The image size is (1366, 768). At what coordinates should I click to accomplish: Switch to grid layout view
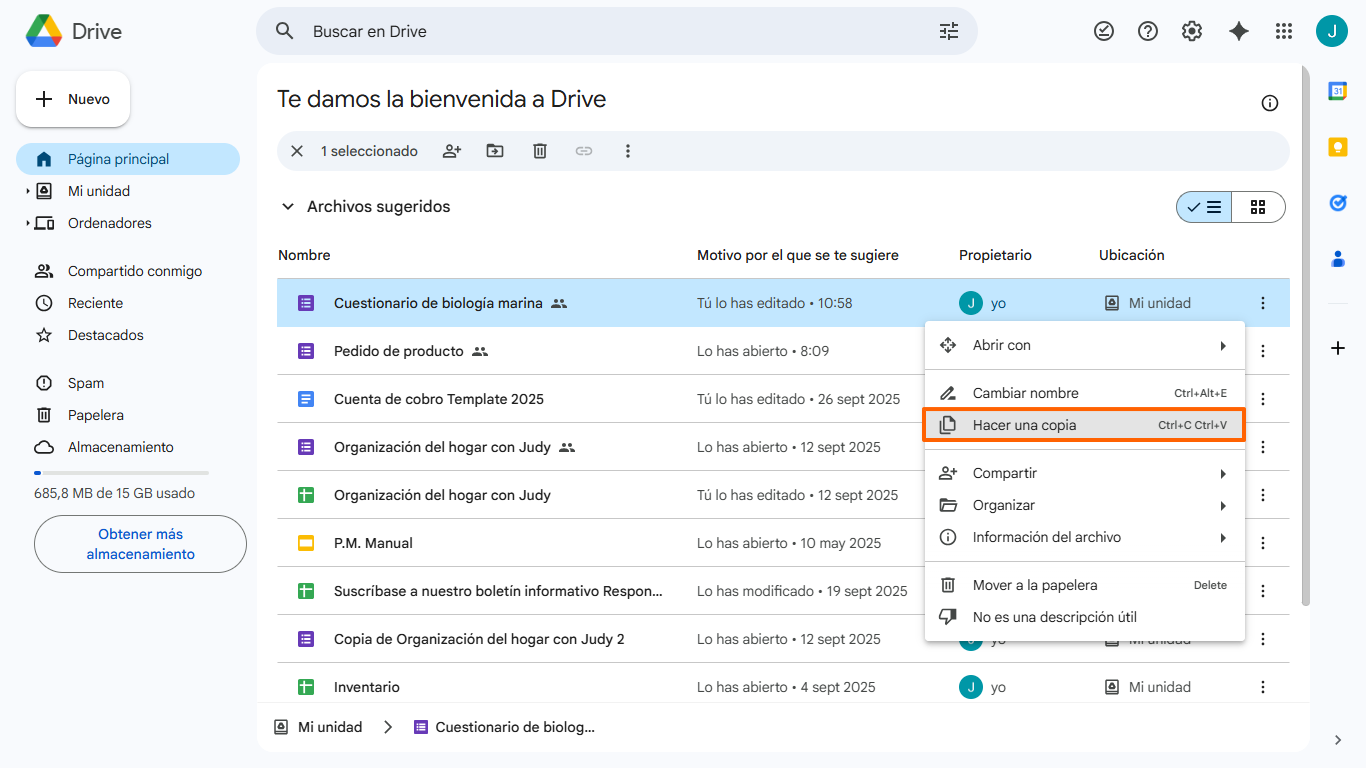1258,207
